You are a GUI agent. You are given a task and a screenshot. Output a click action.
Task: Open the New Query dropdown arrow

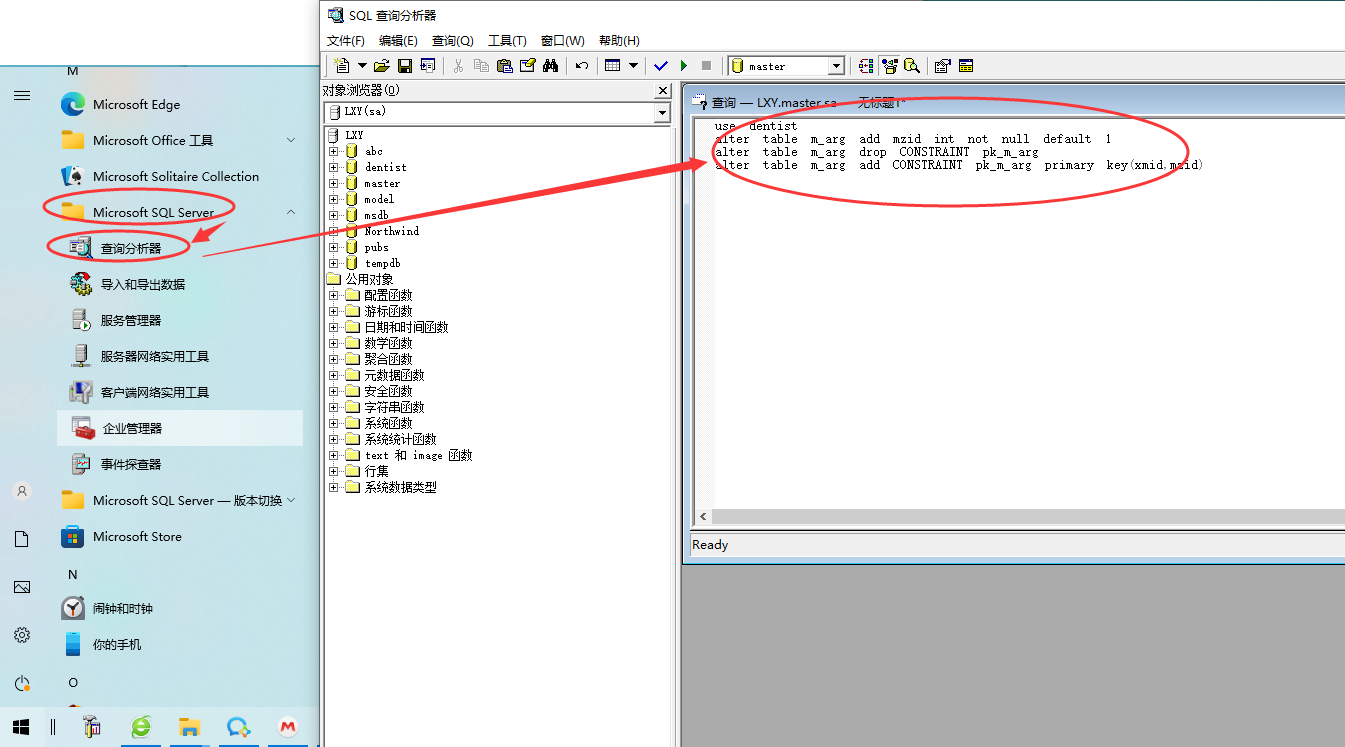[362, 66]
